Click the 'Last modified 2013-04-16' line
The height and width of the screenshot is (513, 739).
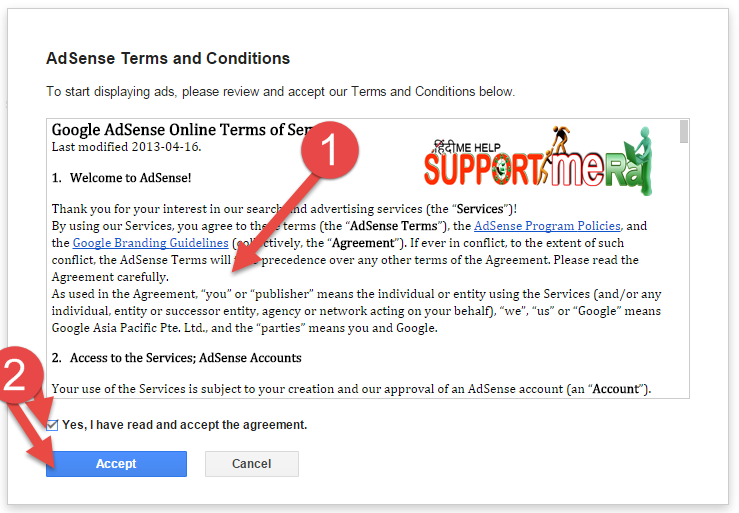126,147
